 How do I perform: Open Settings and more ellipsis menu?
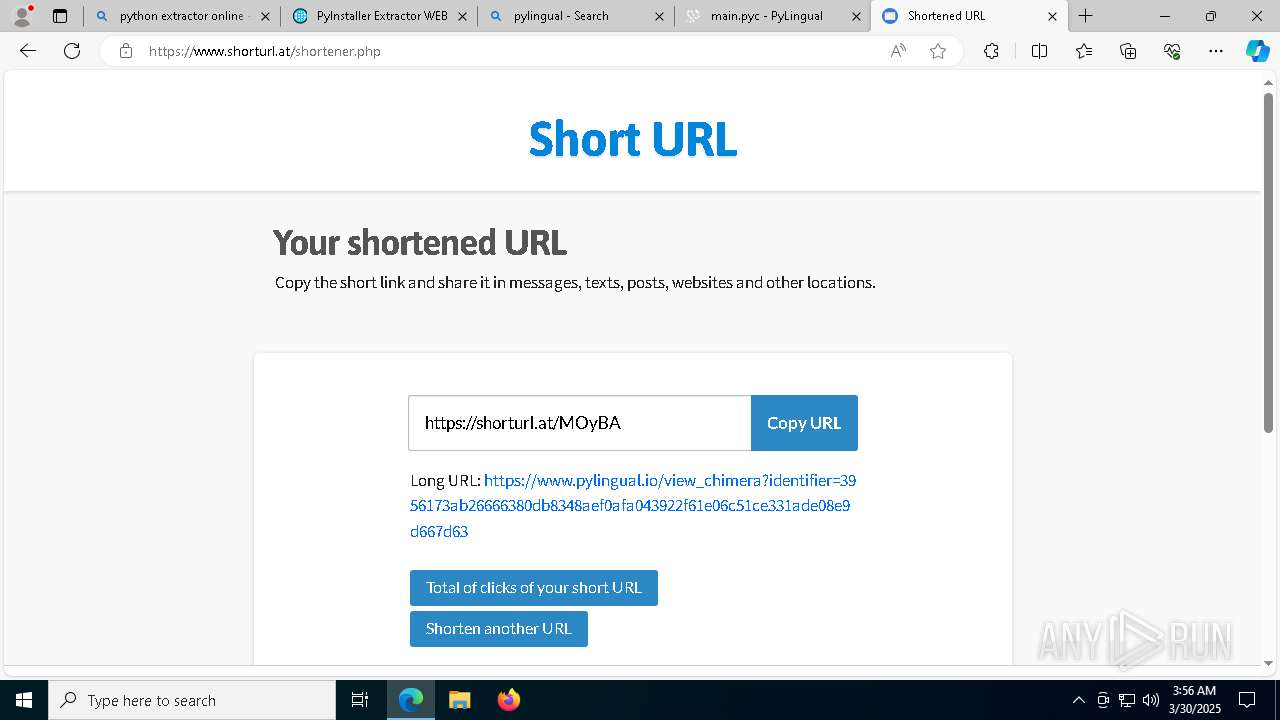tap(1216, 51)
